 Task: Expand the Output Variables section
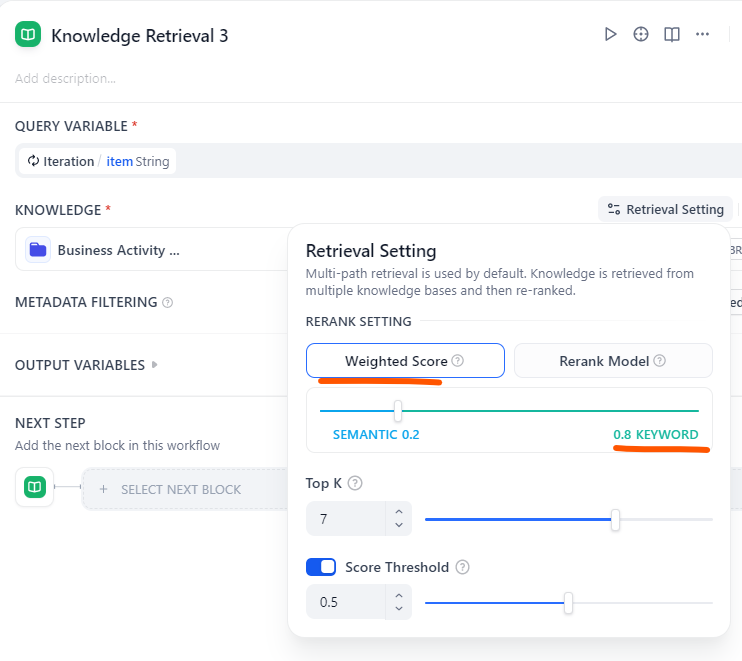click(x=155, y=365)
